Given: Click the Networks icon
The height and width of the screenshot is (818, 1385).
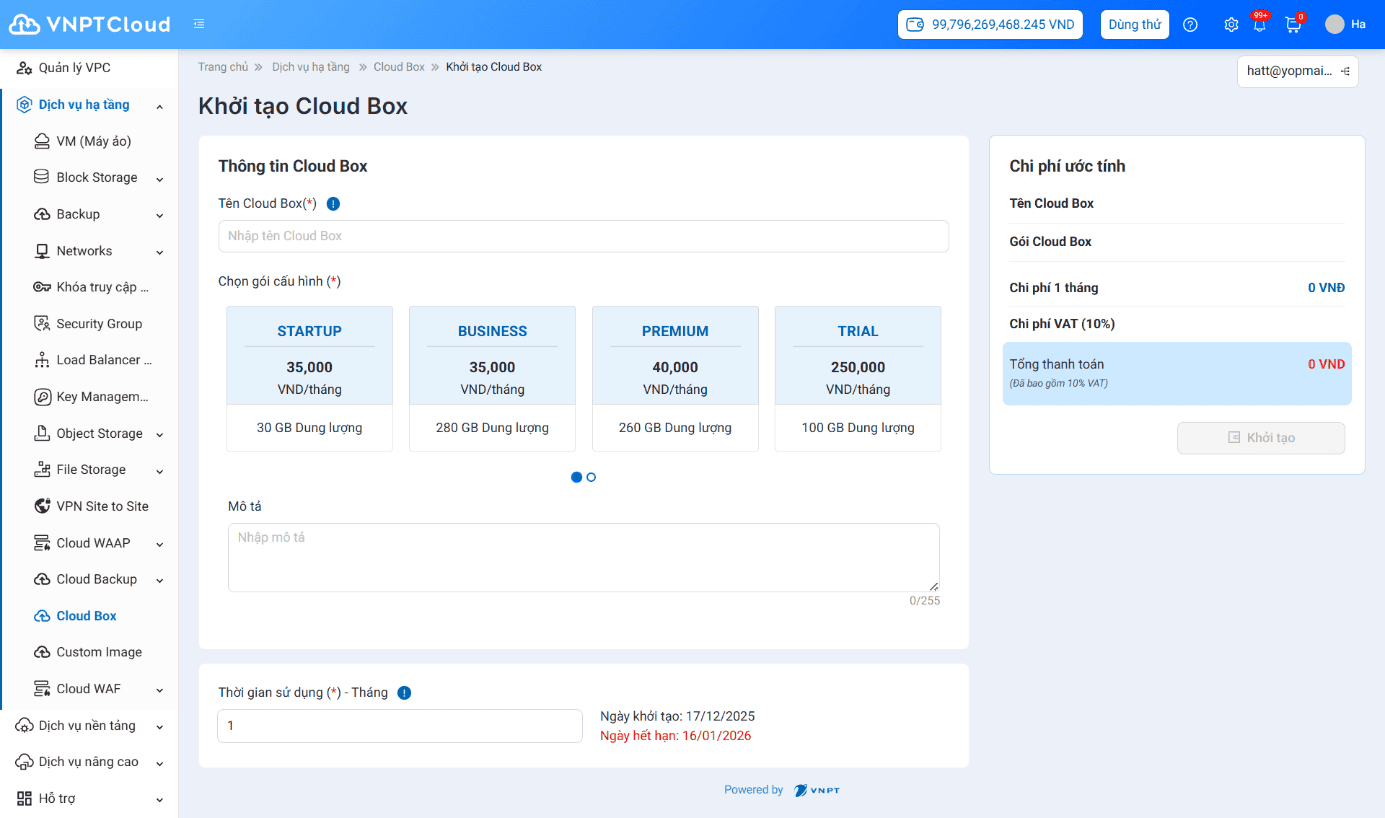Looking at the screenshot, I should tap(42, 251).
